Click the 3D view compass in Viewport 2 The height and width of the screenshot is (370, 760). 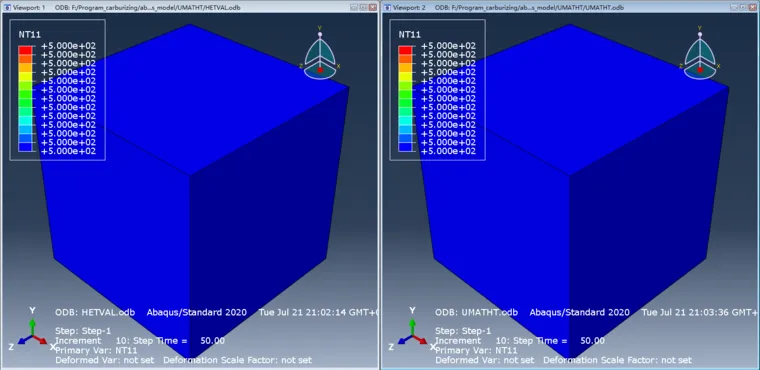coord(700,53)
